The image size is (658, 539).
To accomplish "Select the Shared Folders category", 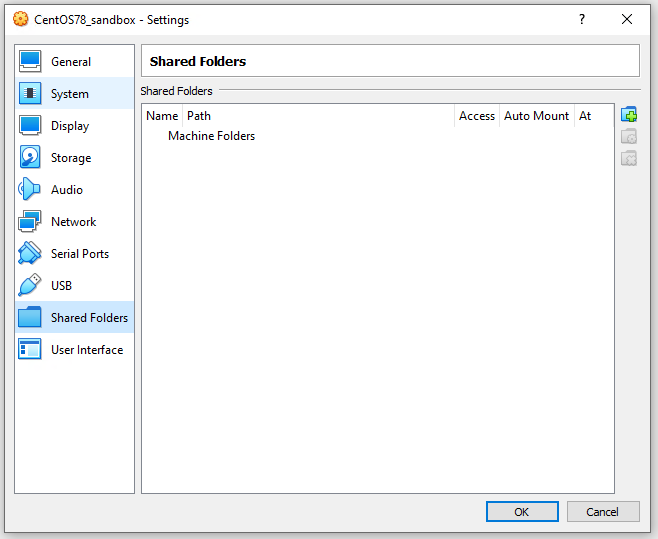I will tap(89, 318).
